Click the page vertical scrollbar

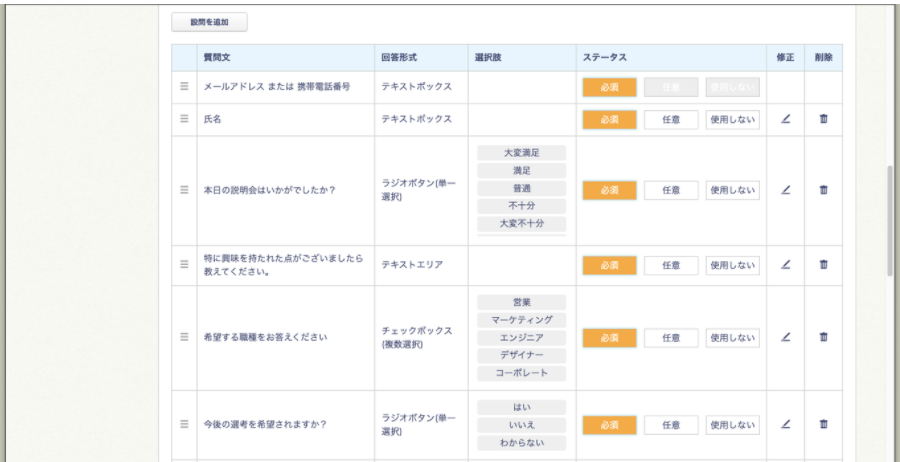click(889, 220)
